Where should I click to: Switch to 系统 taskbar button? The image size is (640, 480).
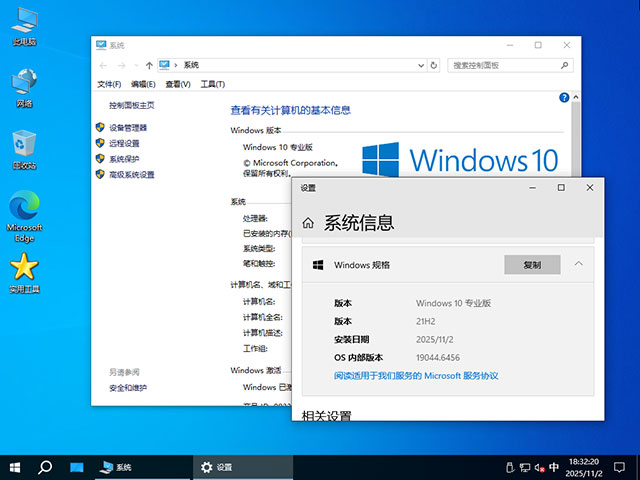pyautogui.click(x=143, y=467)
